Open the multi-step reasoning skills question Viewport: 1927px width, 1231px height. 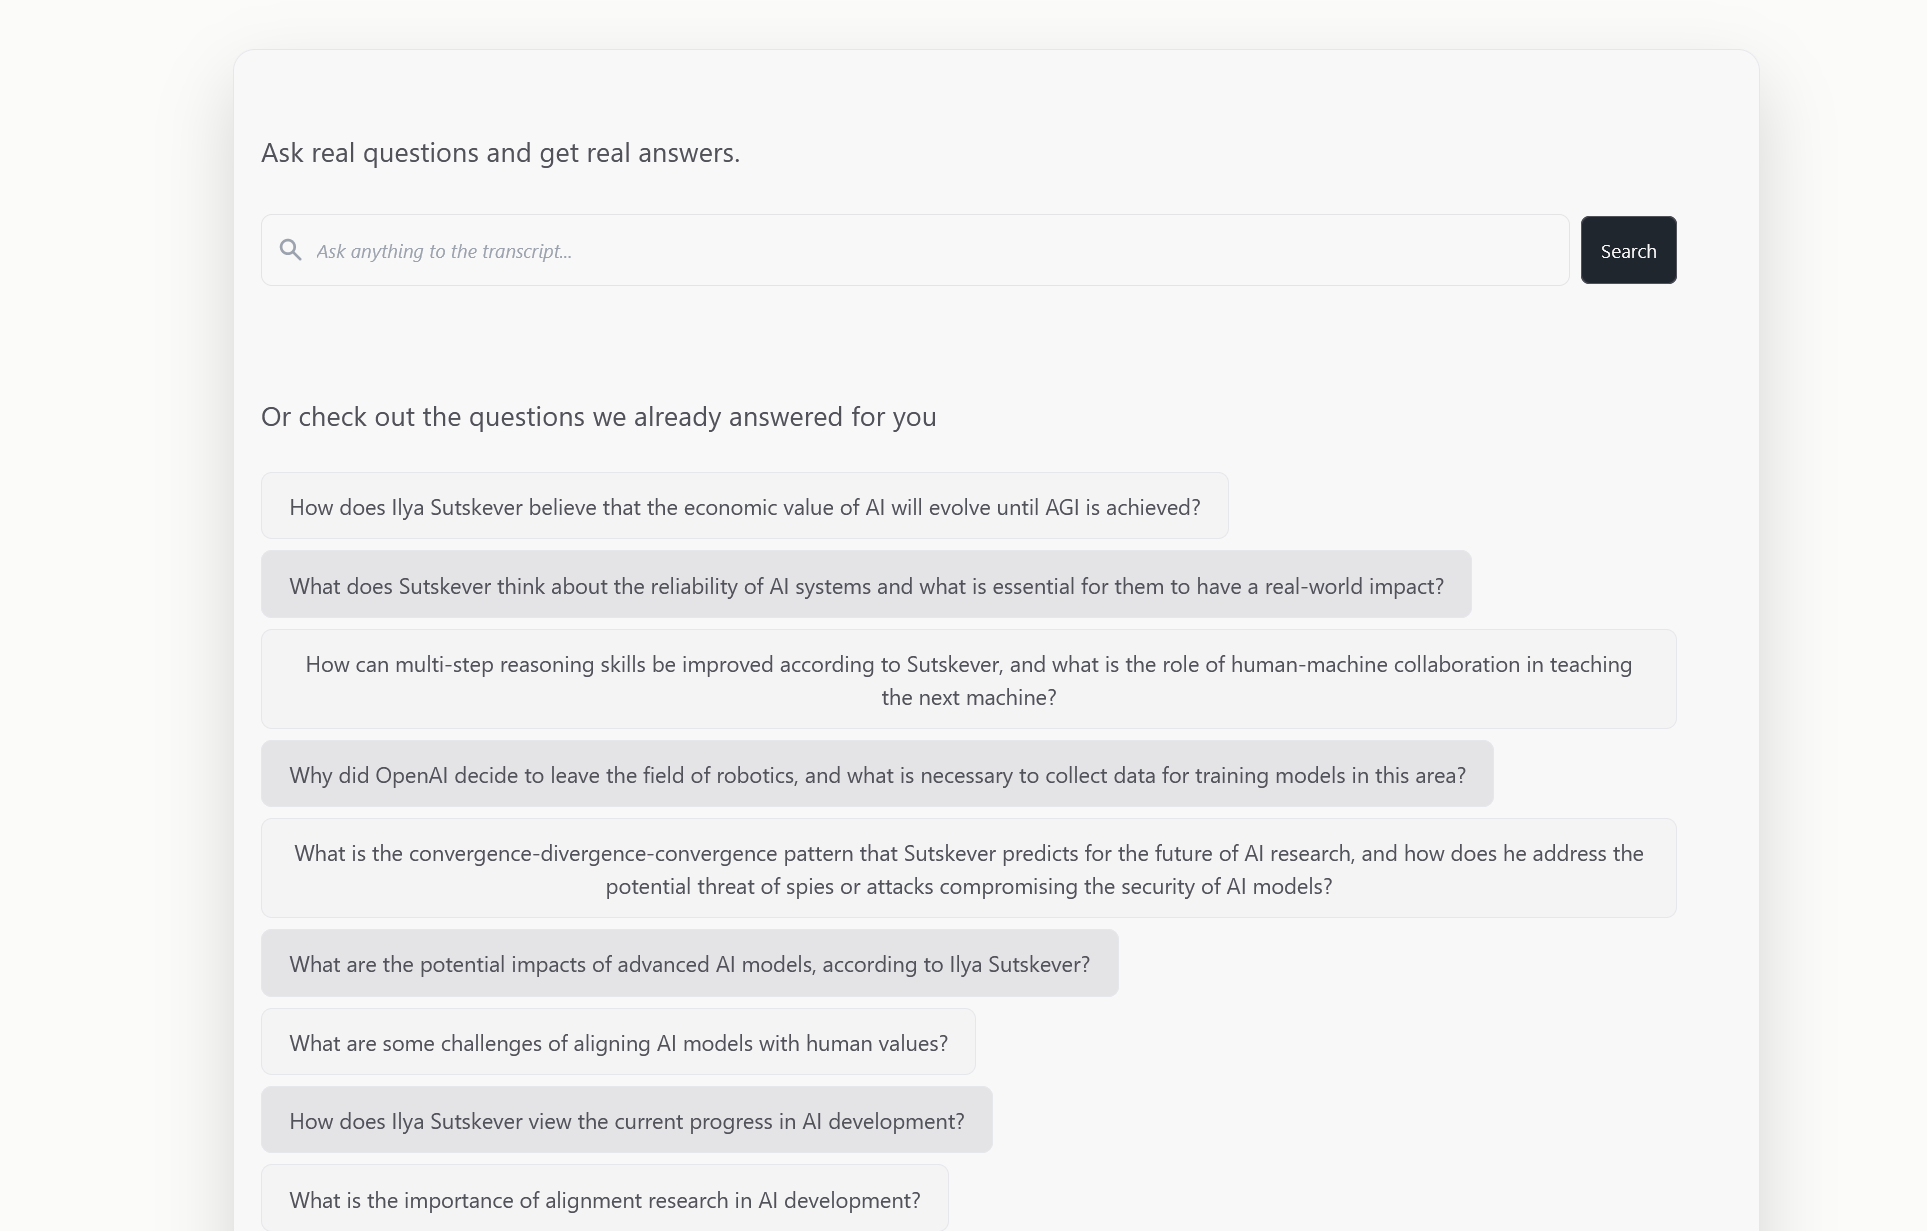(x=969, y=680)
